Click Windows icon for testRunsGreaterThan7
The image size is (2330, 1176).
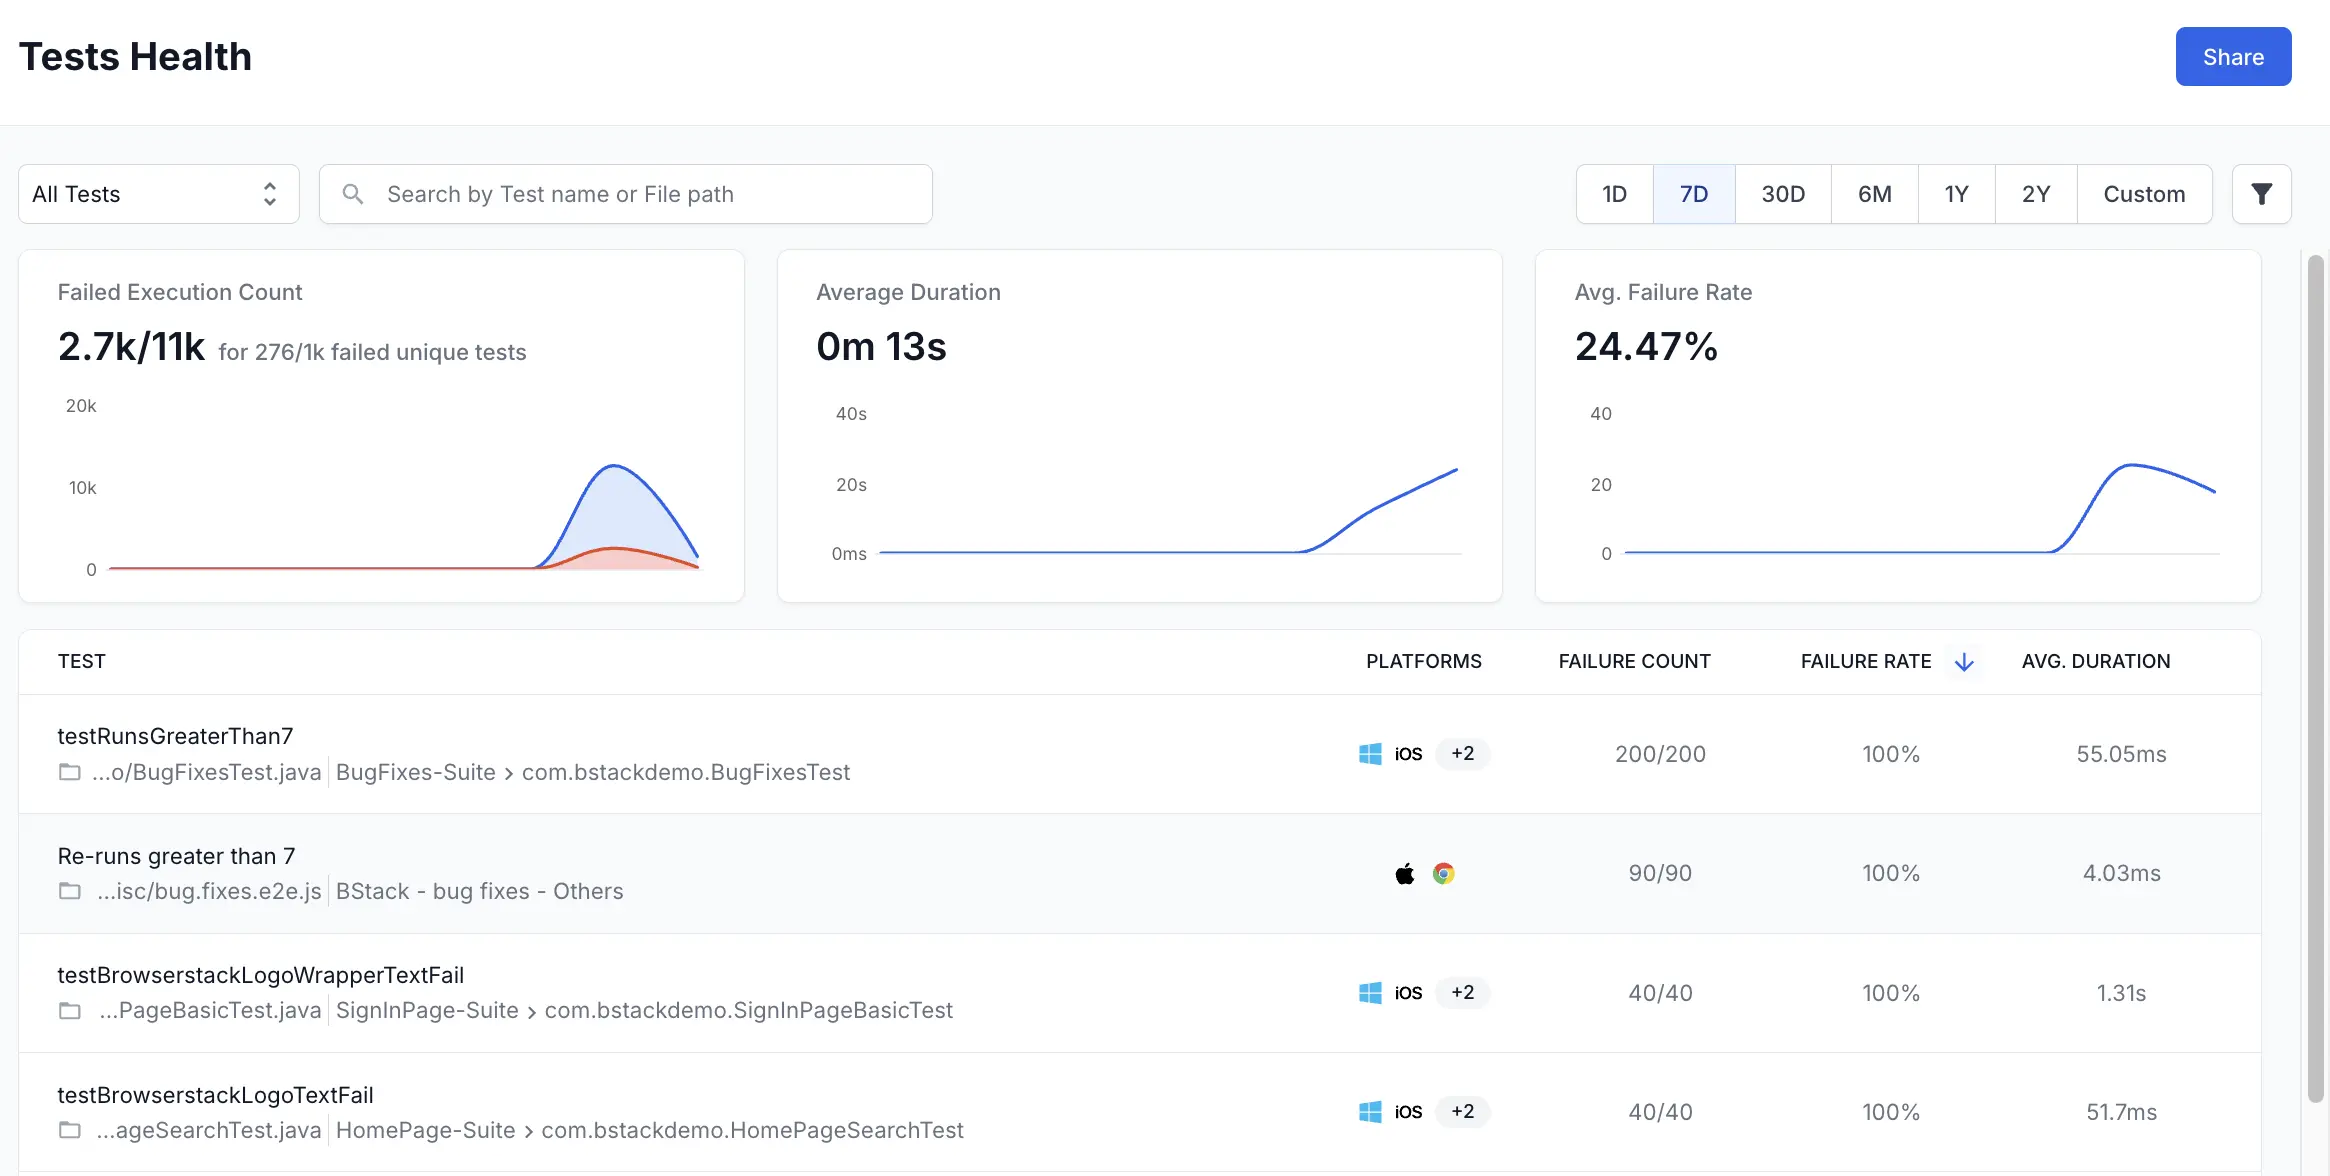[1370, 754]
